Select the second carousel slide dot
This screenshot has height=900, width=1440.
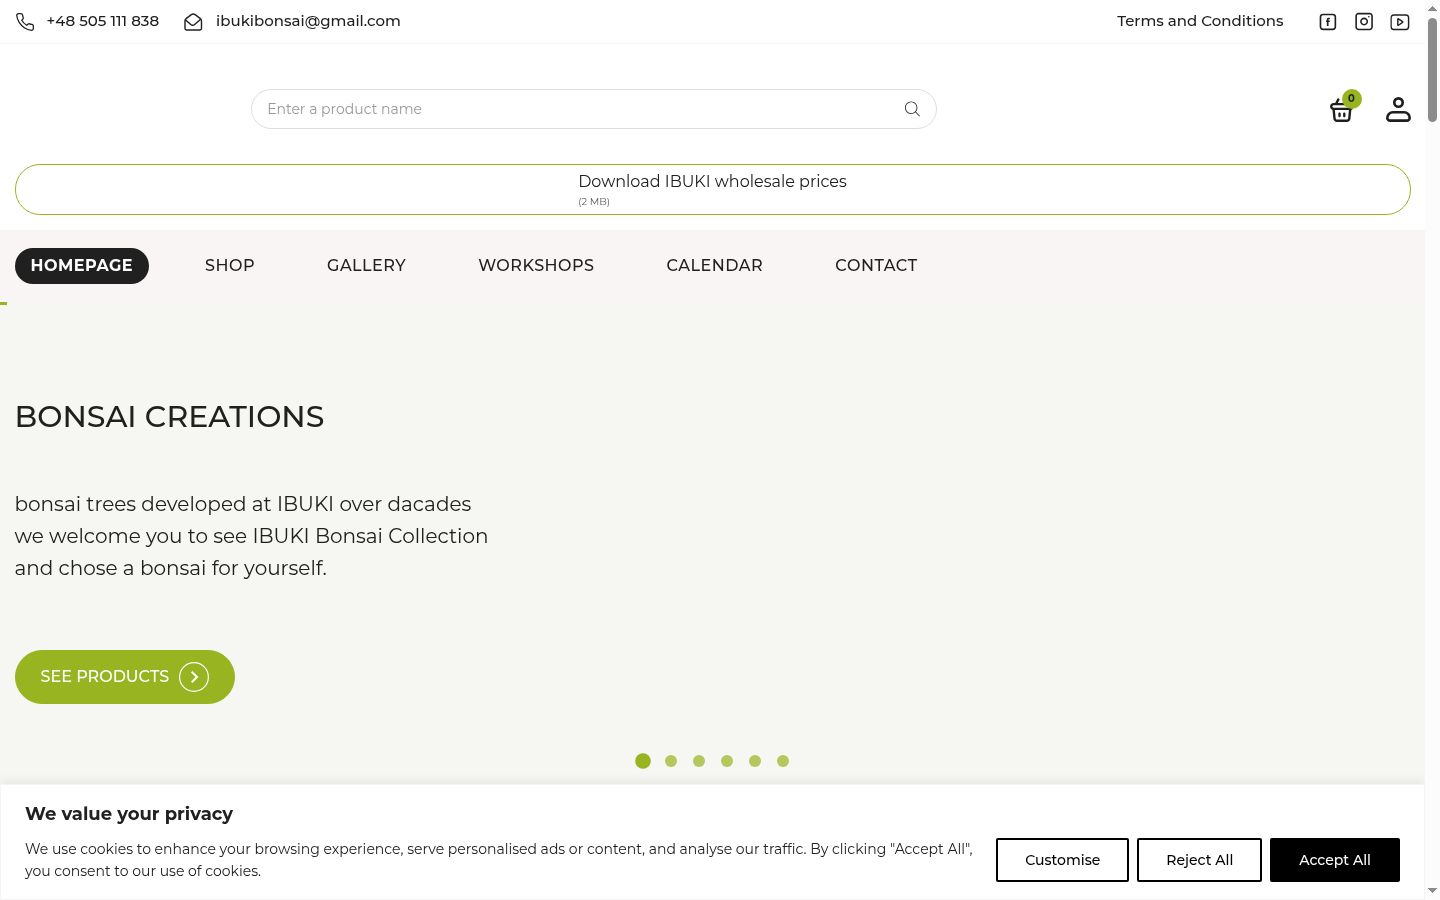[671, 761]
